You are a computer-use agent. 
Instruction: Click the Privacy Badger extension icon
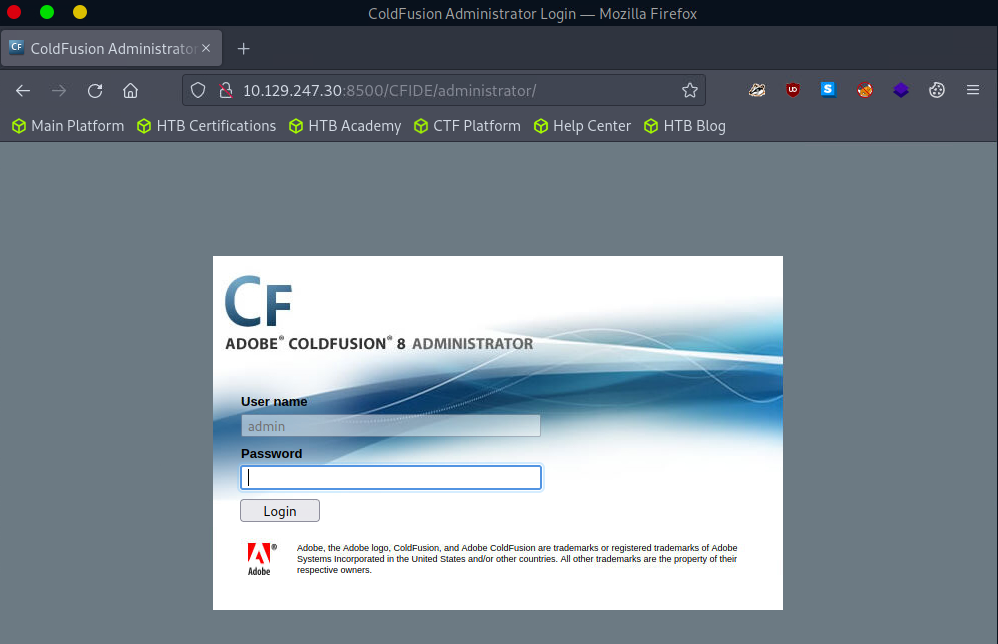(x=758, y=90)
